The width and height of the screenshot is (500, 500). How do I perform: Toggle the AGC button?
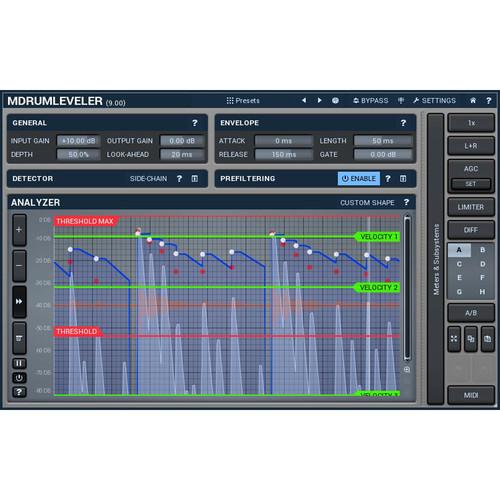click(471, 169)
